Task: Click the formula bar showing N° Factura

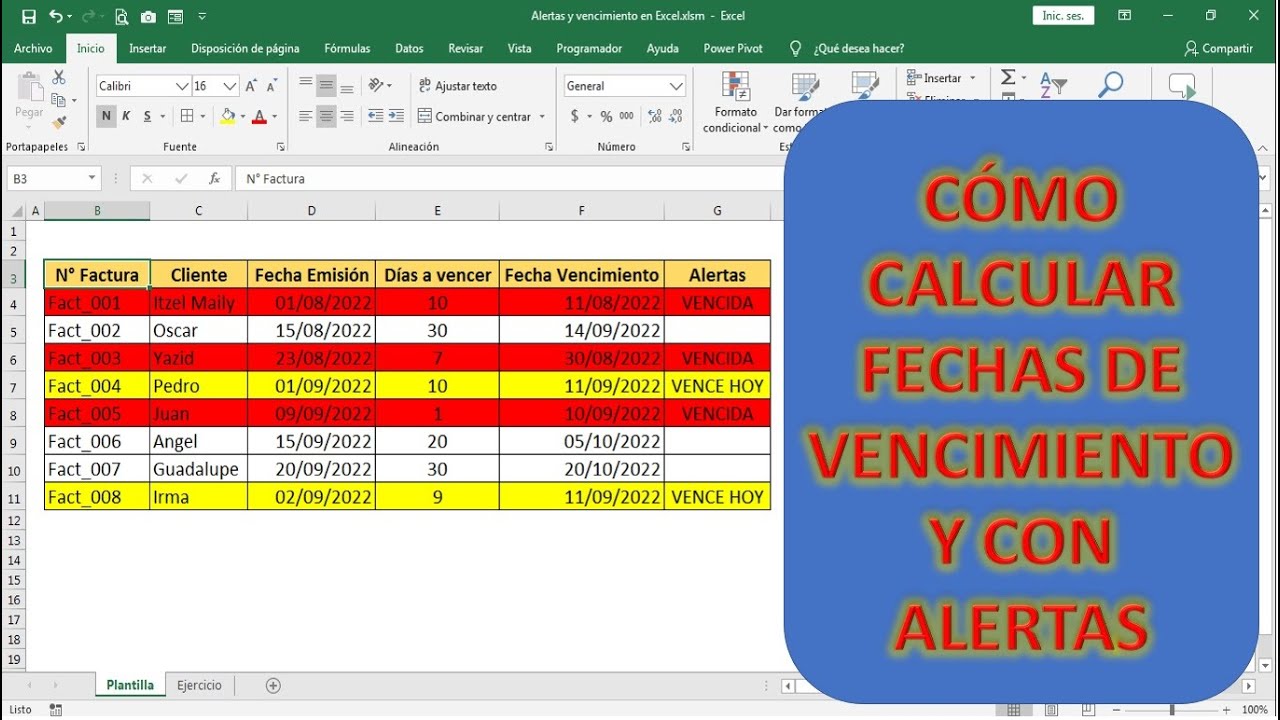Action: point(508,179)
